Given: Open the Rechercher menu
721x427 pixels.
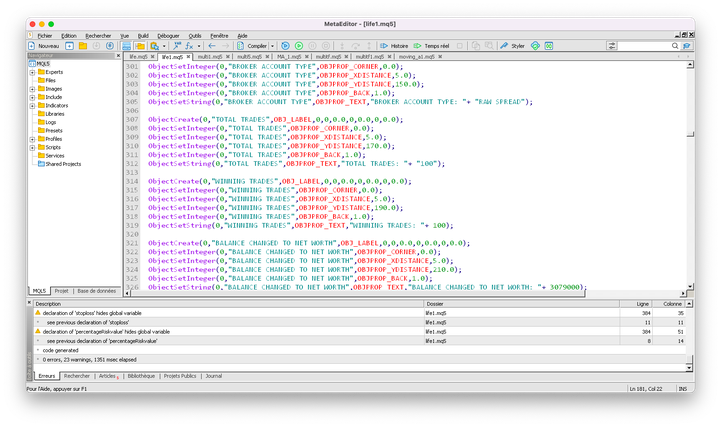Looking at the screenshot, I should coord(98,36).
